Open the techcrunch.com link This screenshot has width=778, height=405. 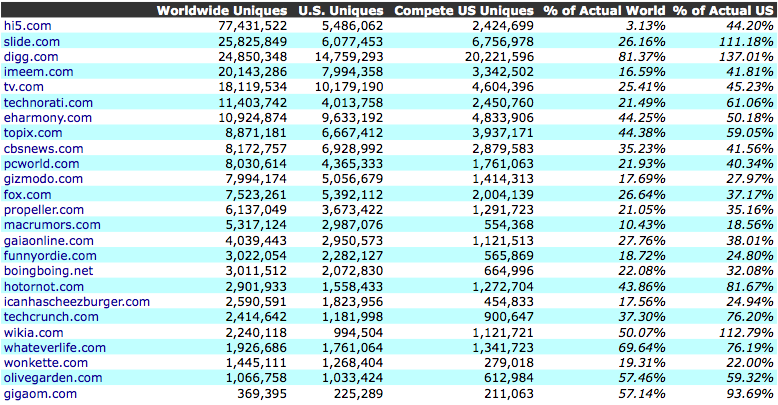pyautogui.click(x=51, y=317)
